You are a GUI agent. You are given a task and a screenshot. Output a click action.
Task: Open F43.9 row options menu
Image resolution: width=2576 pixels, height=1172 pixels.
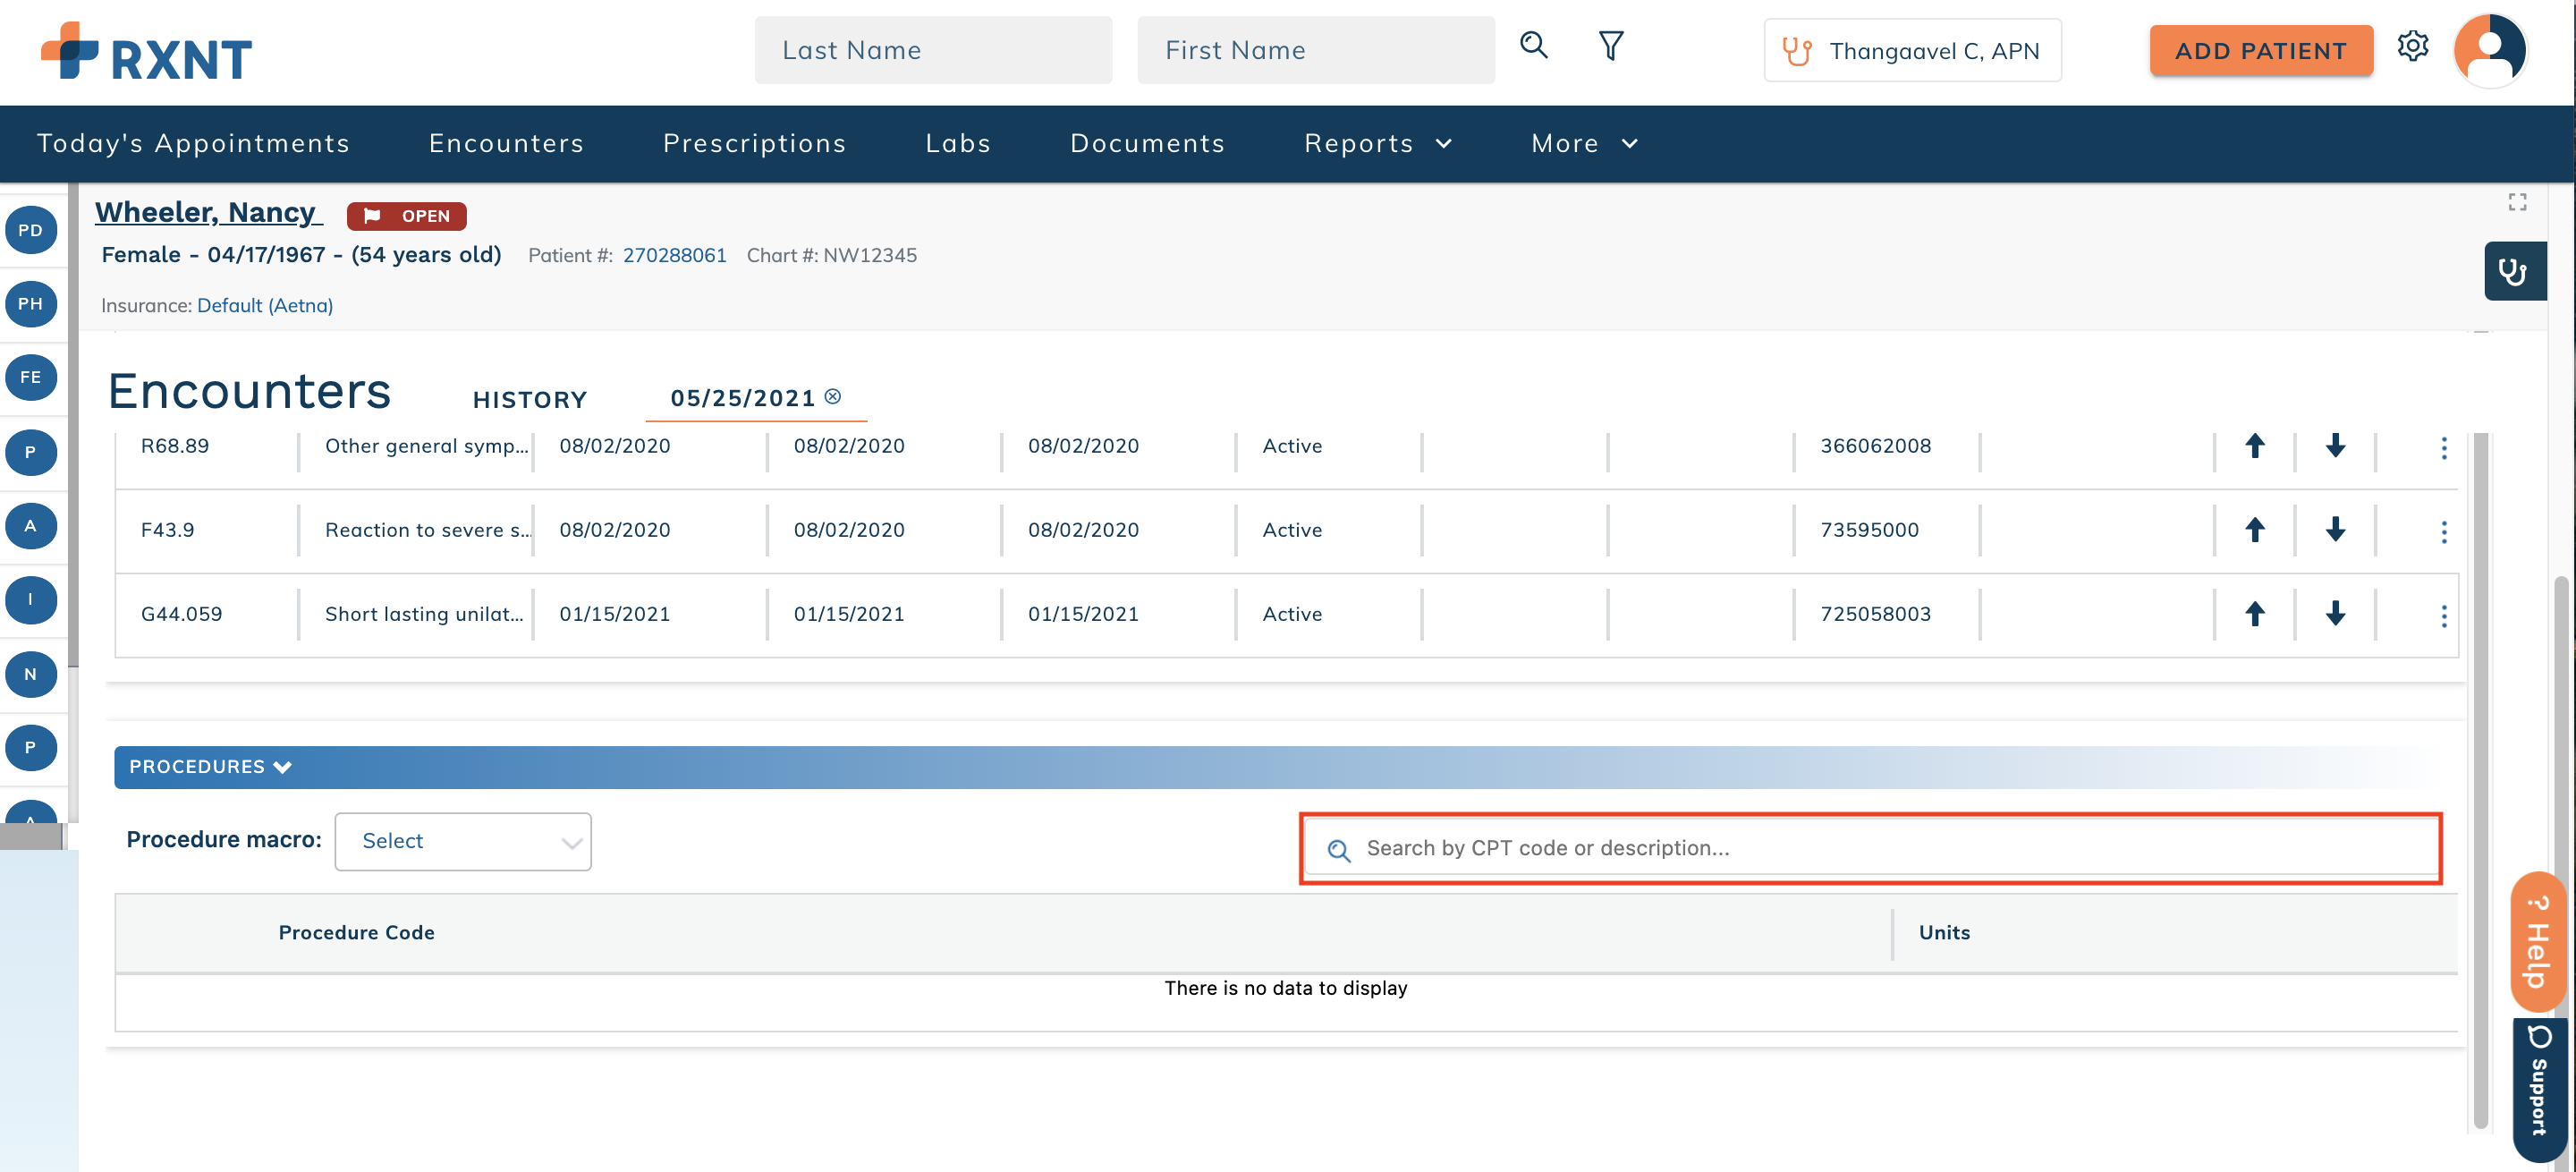click(x=2443, y=532)
